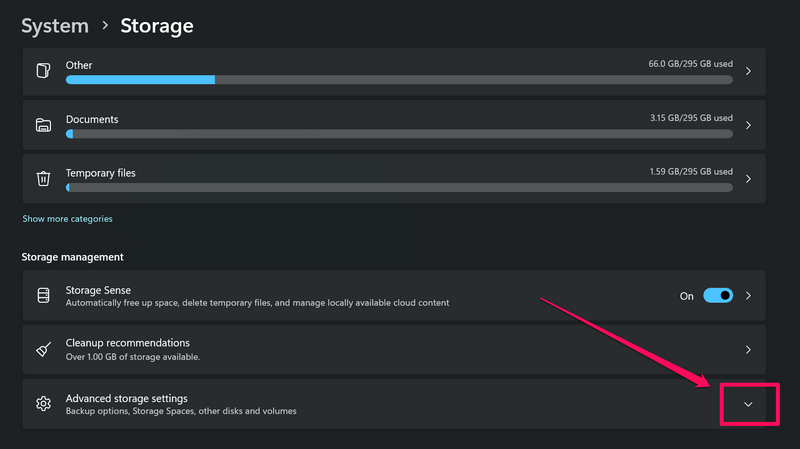Go back to System breadcrumb
The width and height of the screenshot is (800, 449).
click(55, 25)
